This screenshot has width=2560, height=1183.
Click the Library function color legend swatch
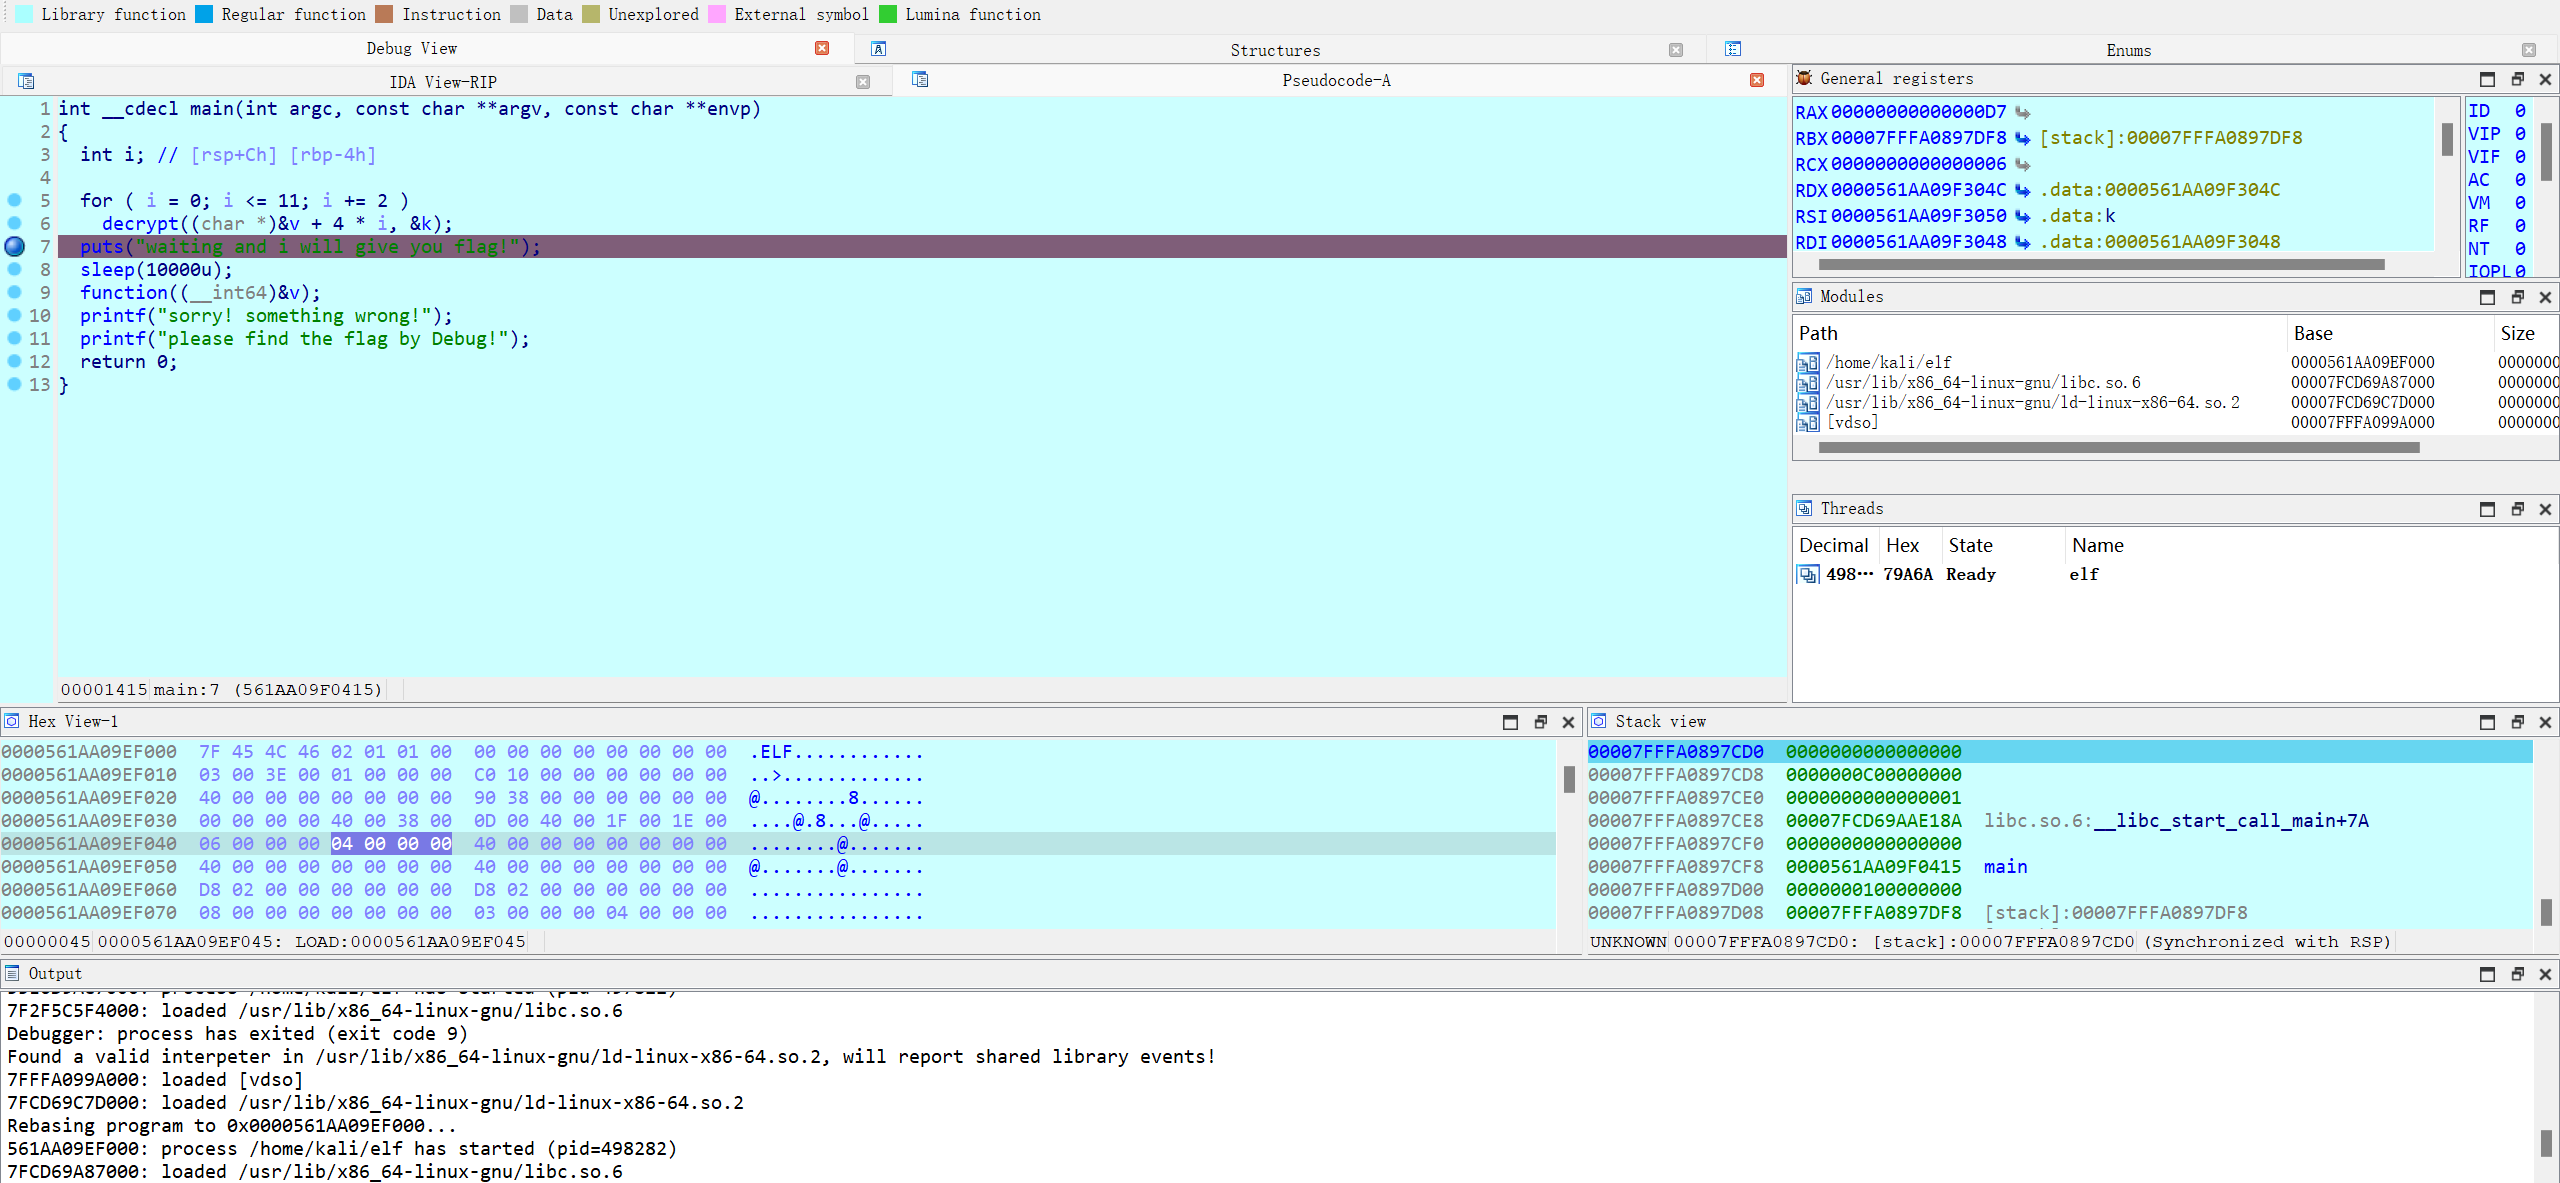(x=24, y=14)
